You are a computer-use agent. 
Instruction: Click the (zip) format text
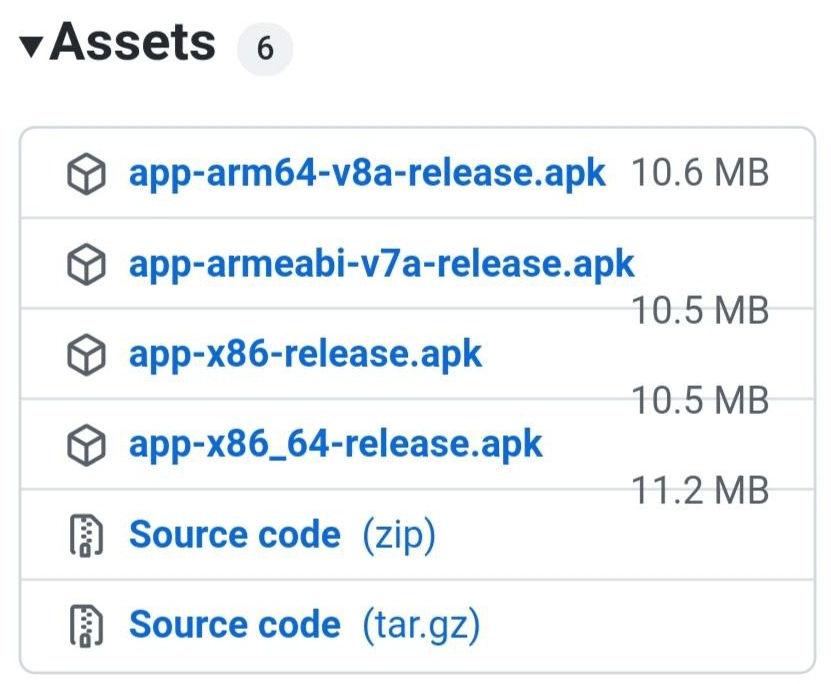399,535
